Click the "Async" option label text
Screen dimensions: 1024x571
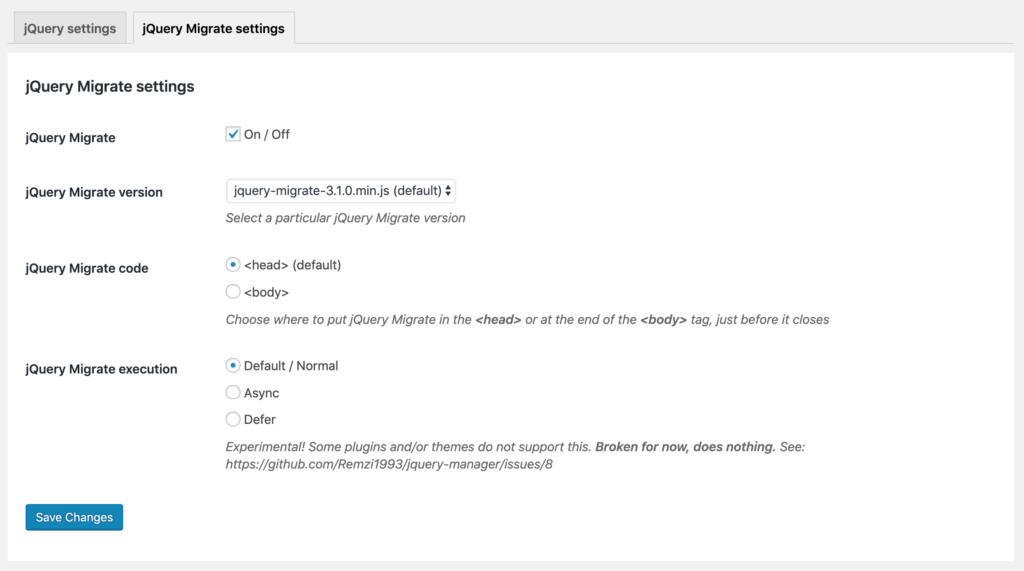pyautogui.click(x=261, y=393)
